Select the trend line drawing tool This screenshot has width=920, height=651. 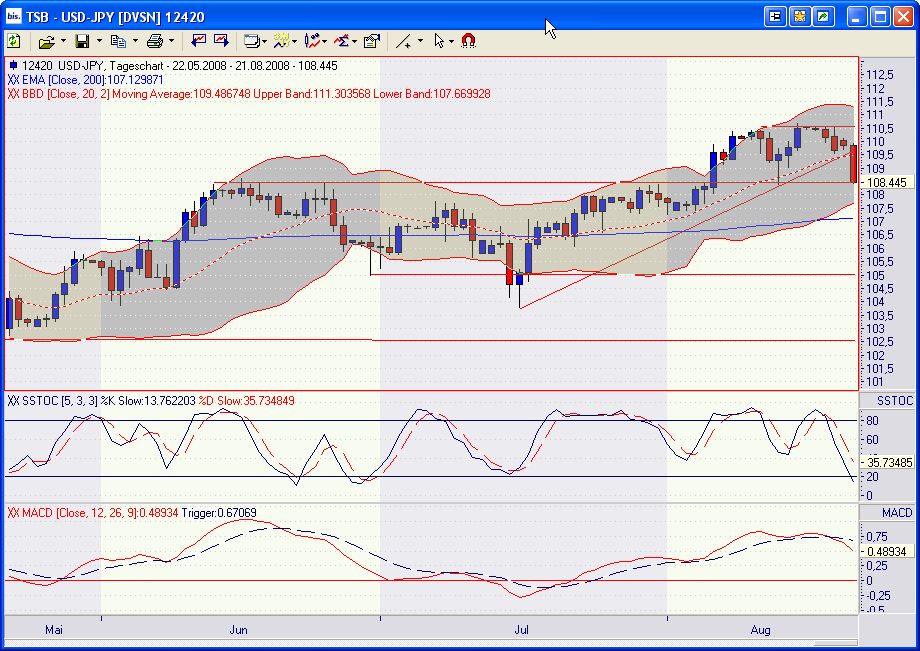405,41
